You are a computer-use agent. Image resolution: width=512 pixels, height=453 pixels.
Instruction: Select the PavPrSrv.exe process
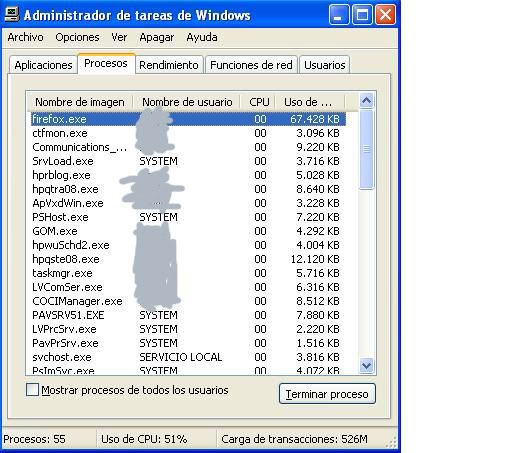188,343
